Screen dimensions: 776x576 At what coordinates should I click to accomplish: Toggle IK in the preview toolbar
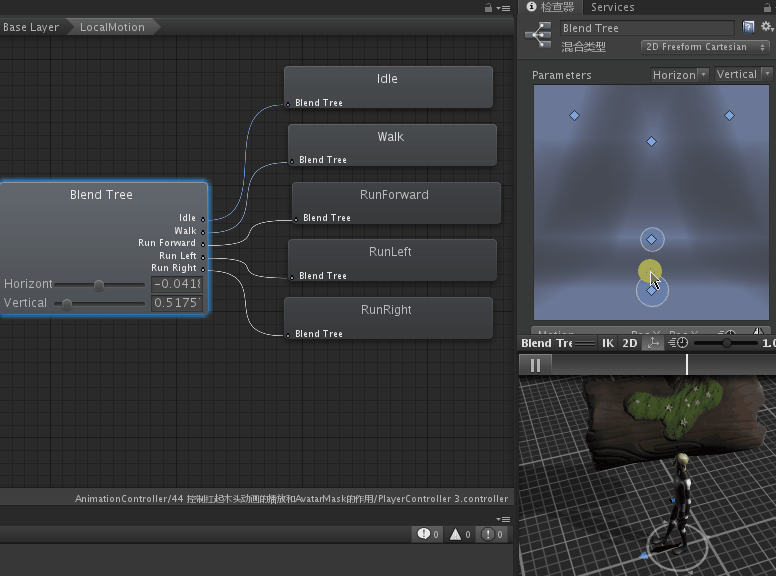(x=608, y=343)
